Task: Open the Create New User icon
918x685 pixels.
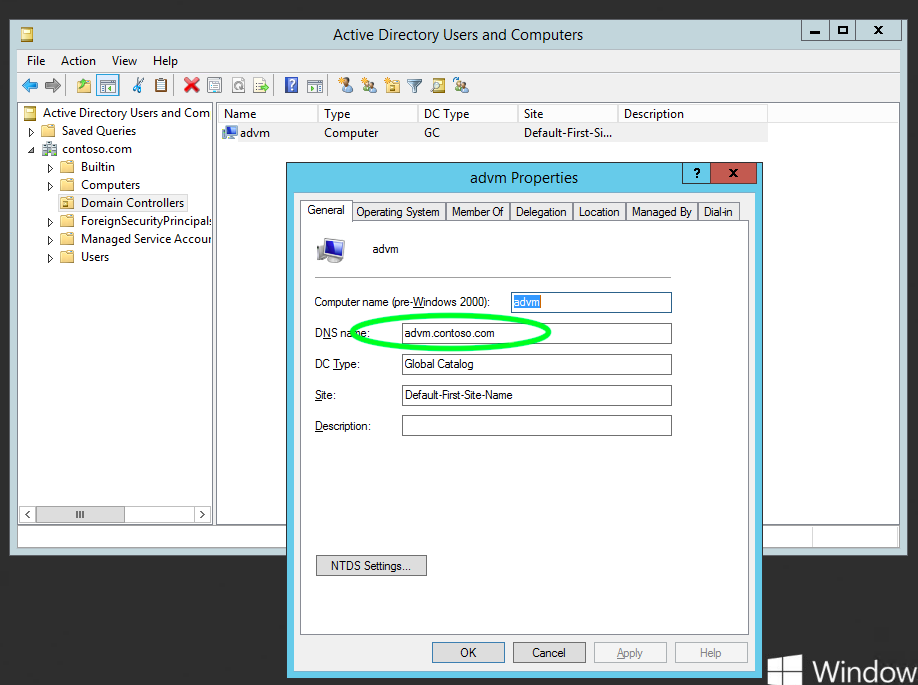Action: click(346, 85)
